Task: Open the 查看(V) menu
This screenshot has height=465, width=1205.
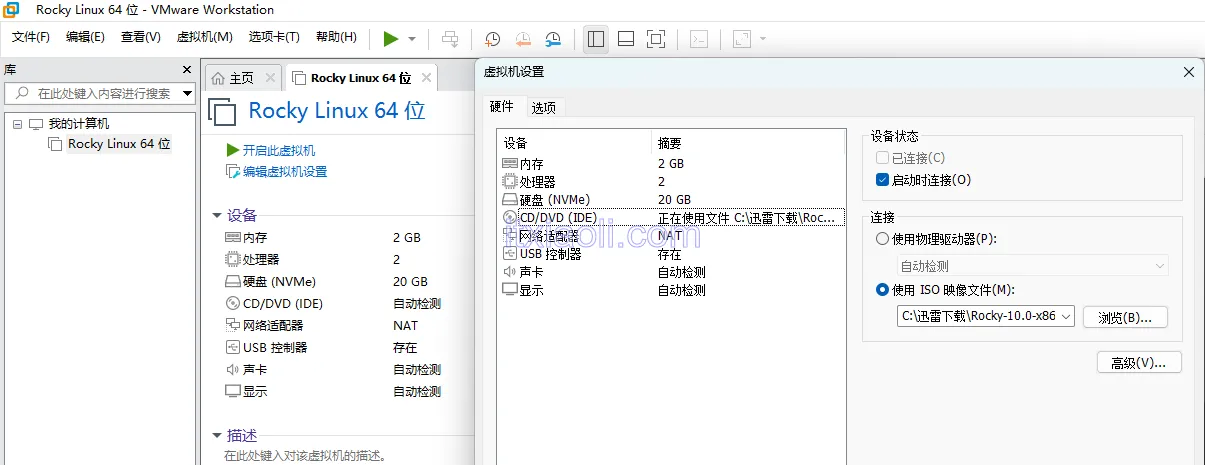Action: 141,37
